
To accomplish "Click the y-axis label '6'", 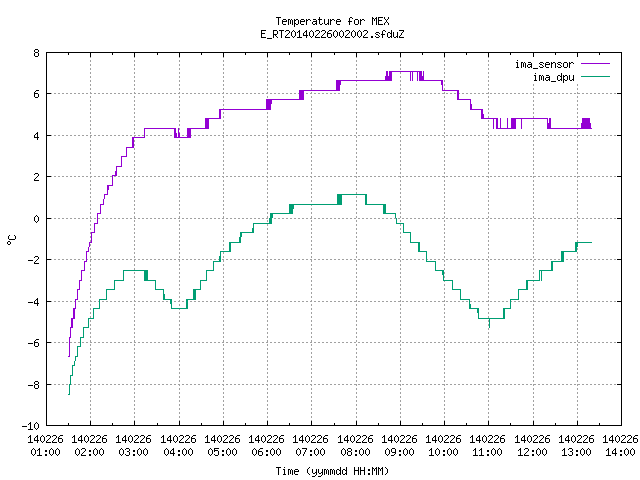I will click(36, 94).
